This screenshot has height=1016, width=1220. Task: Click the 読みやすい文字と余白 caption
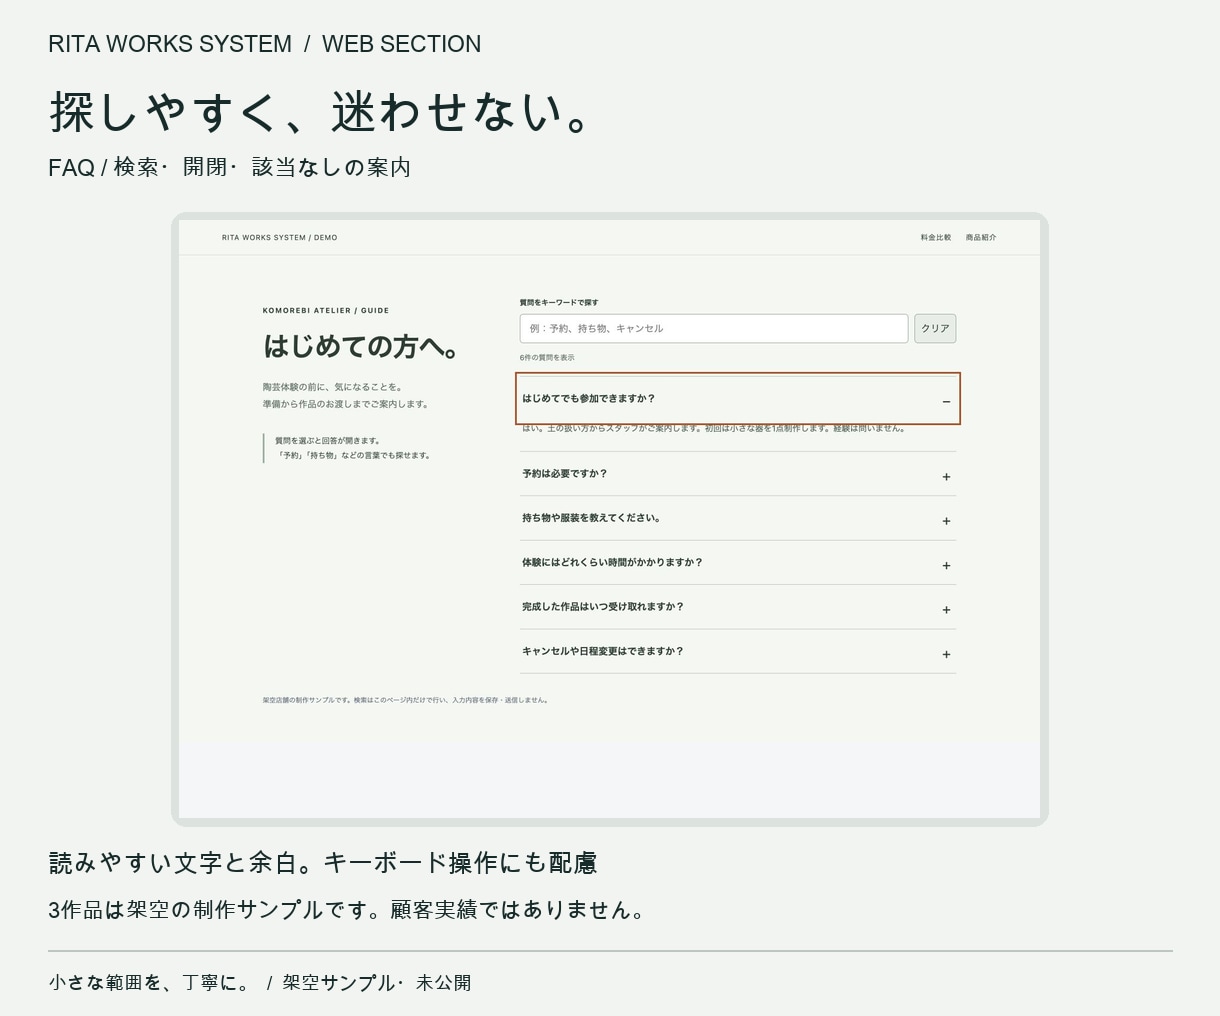[323, 863]
